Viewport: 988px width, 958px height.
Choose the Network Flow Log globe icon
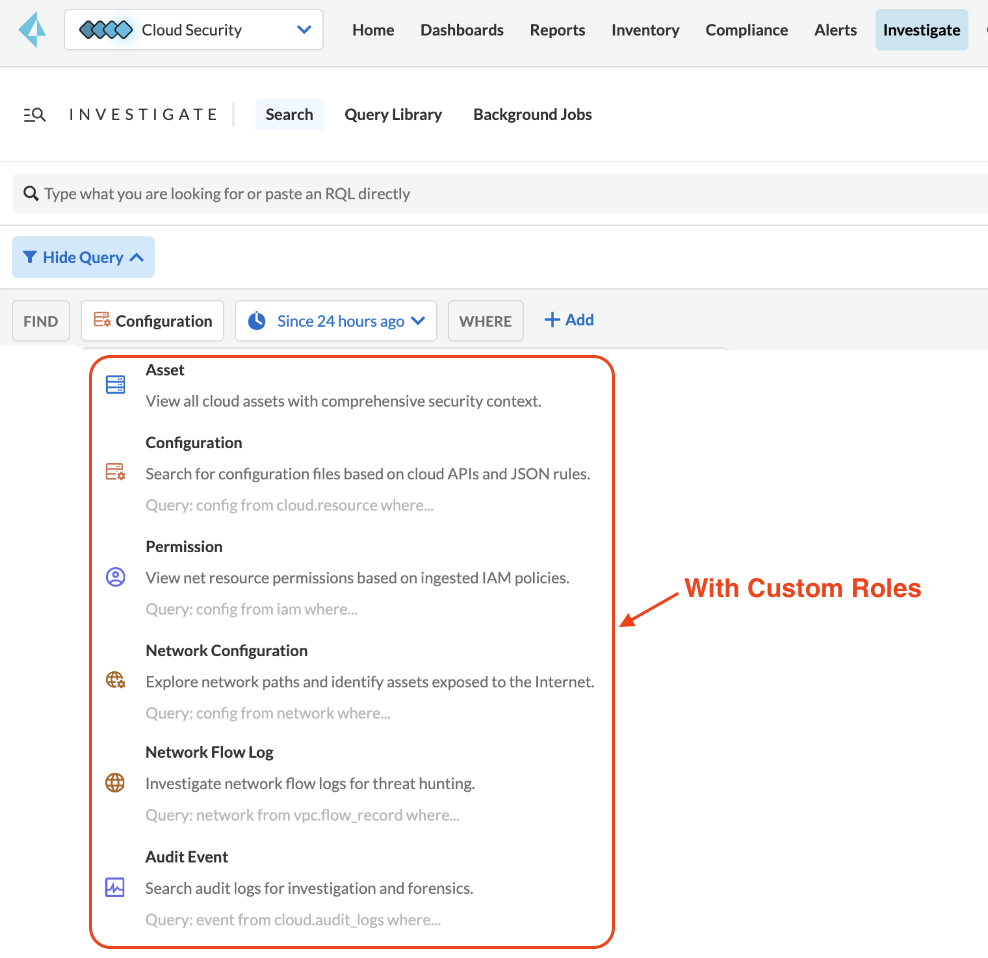click(x=116, y=783)
